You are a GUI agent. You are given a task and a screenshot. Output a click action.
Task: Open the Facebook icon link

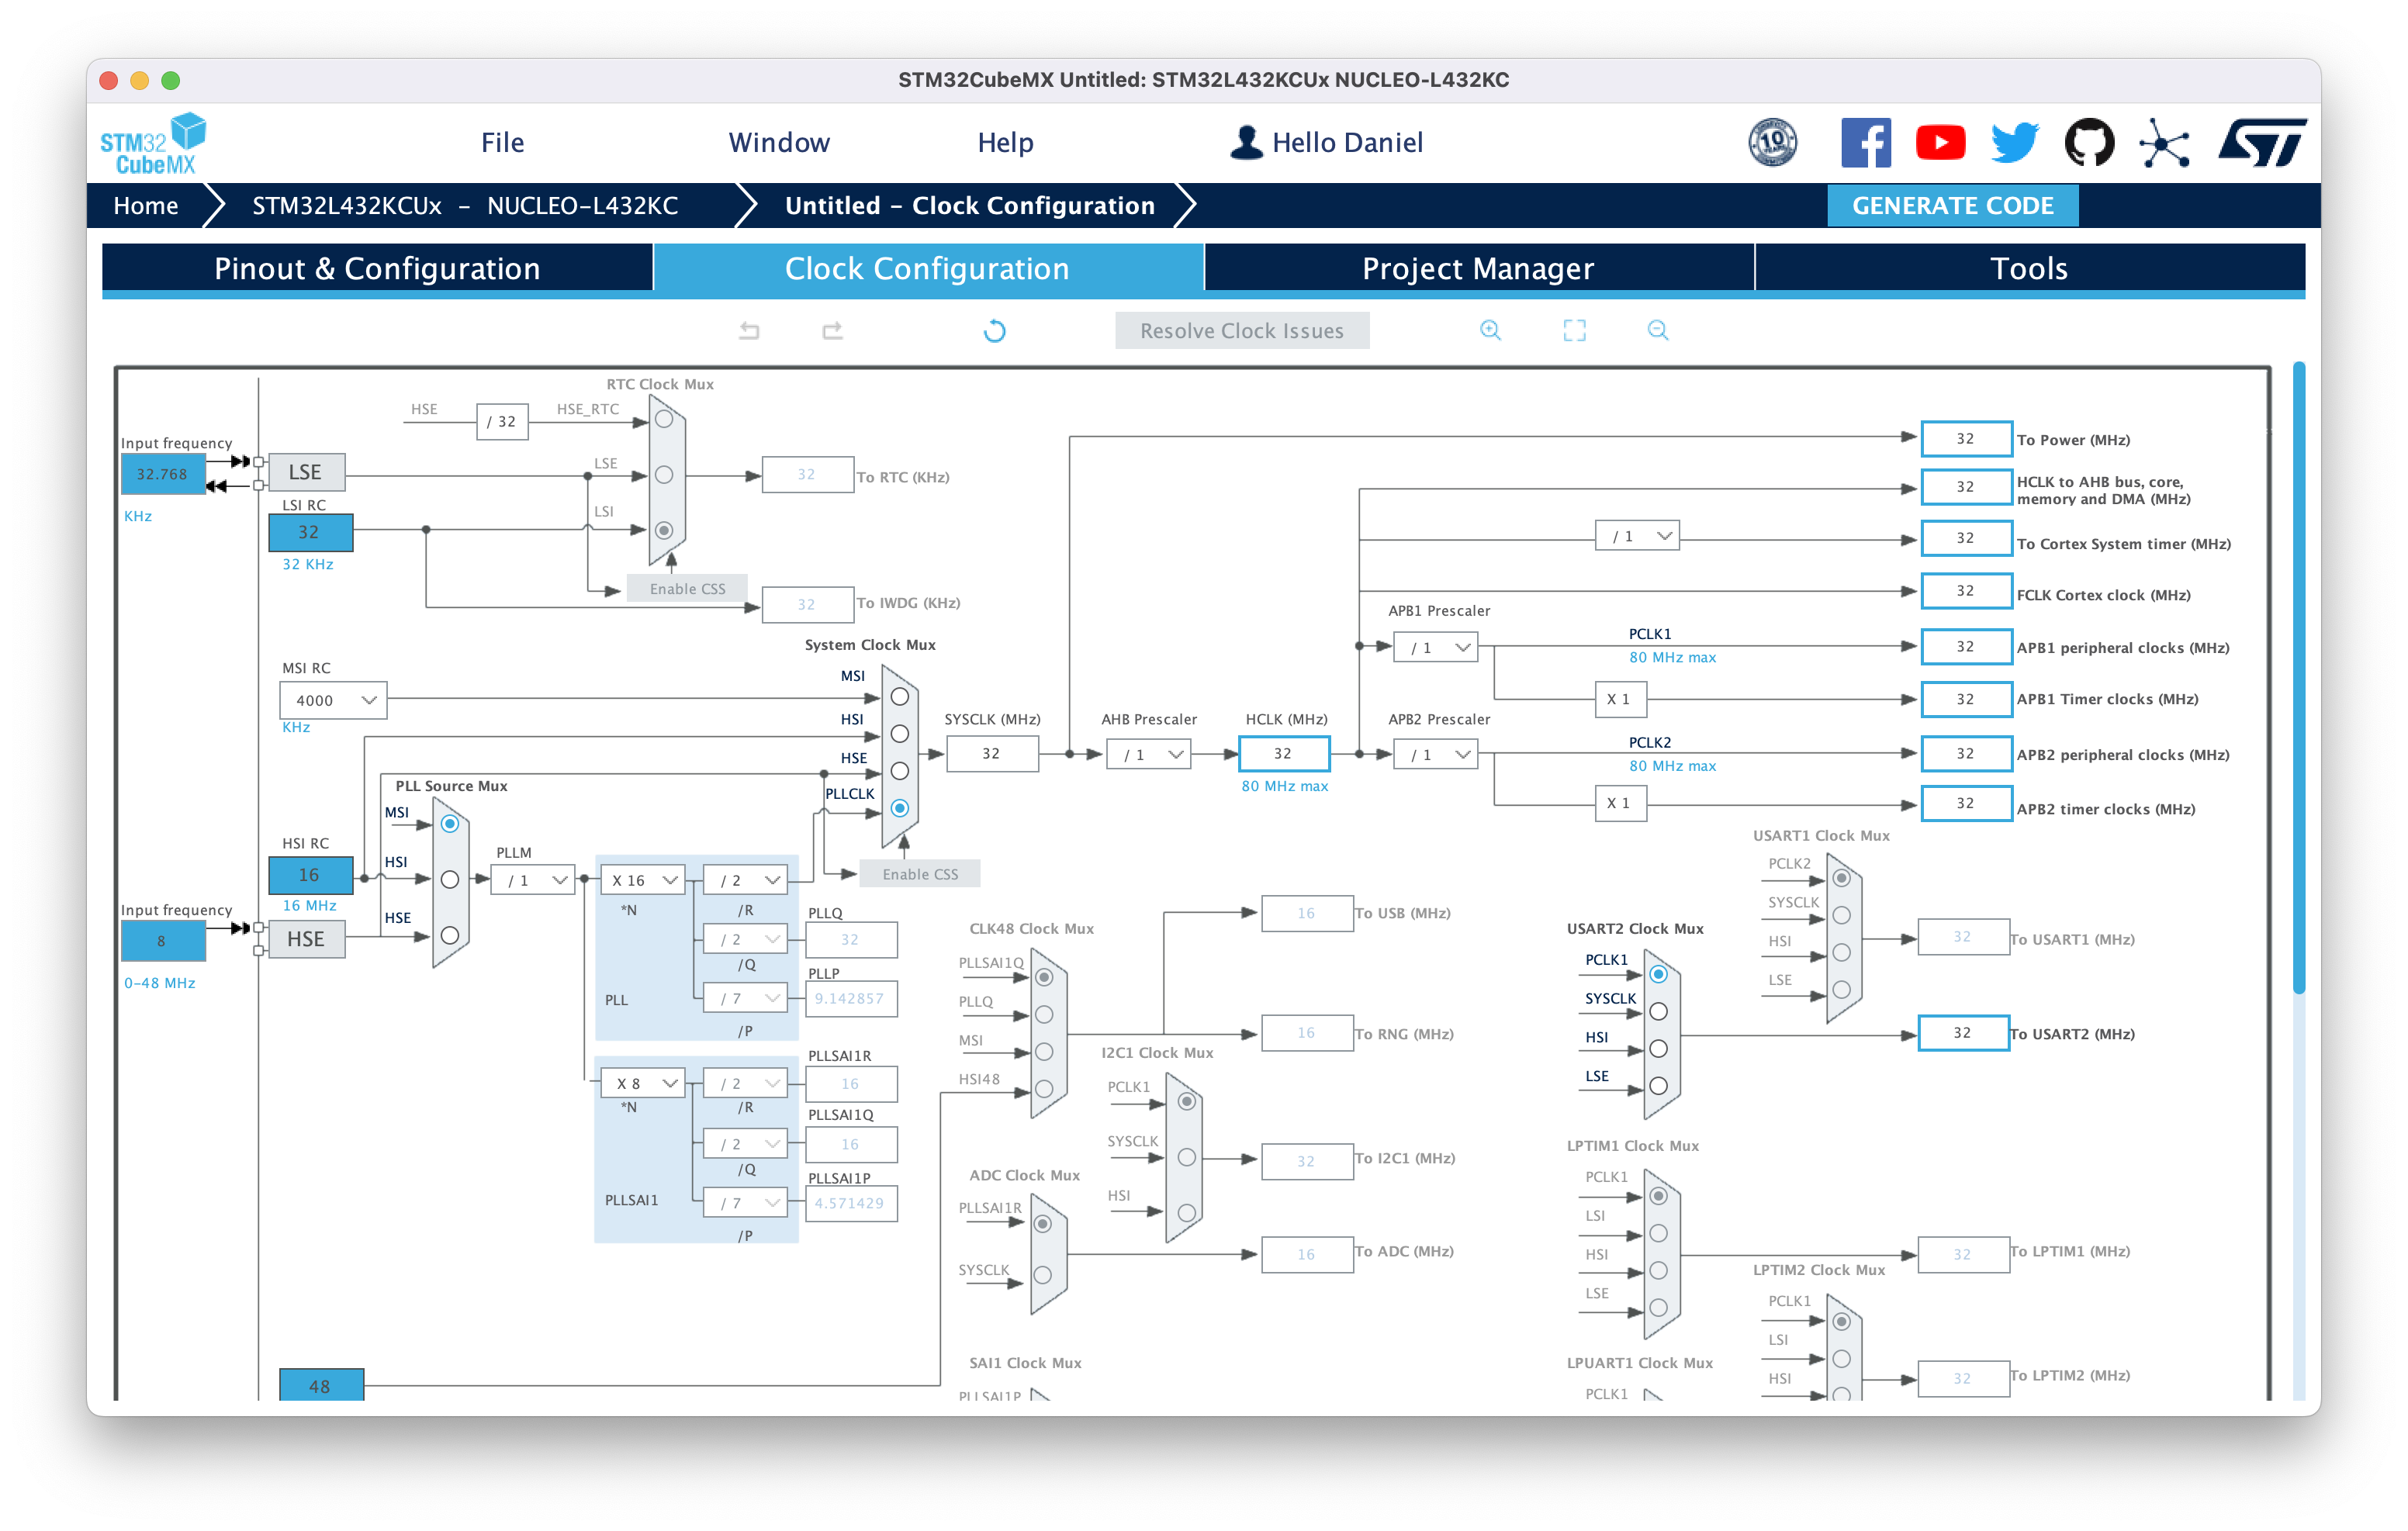(x=1865, y=142)
